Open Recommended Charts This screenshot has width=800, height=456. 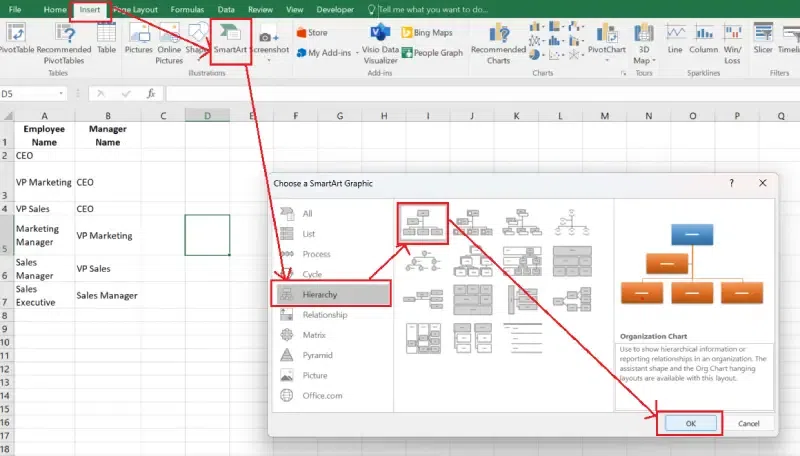coord(498,44)
